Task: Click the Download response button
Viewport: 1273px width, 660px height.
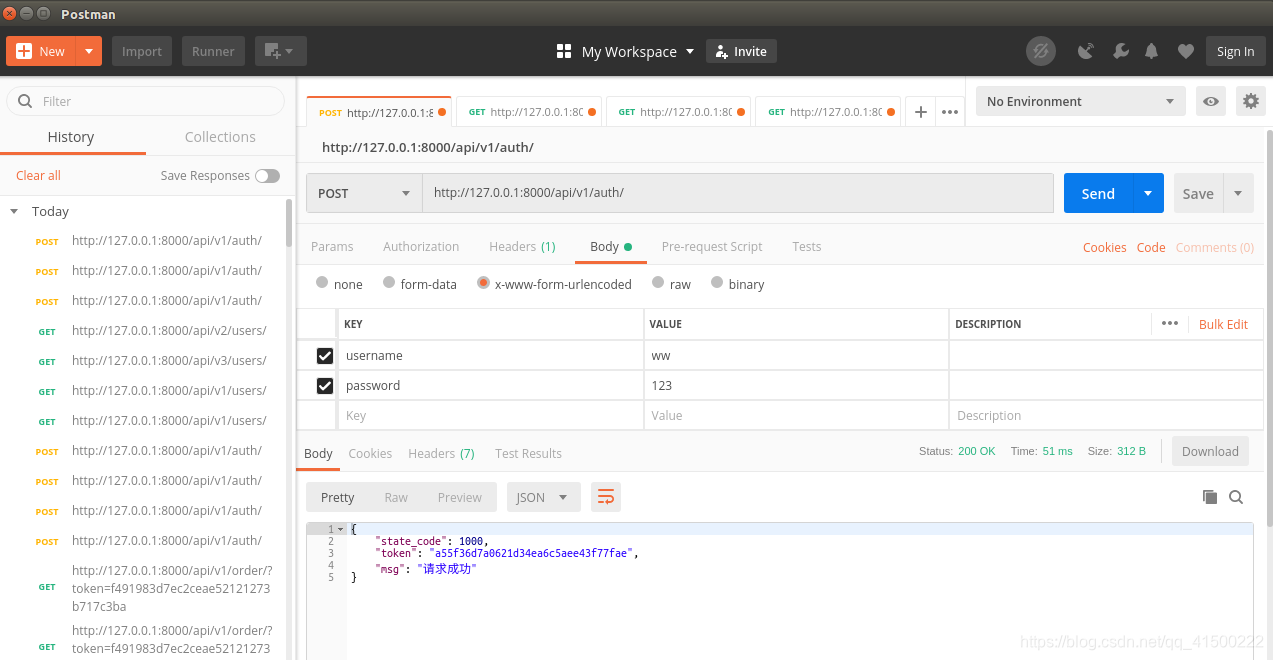Action: point(1210,451)
